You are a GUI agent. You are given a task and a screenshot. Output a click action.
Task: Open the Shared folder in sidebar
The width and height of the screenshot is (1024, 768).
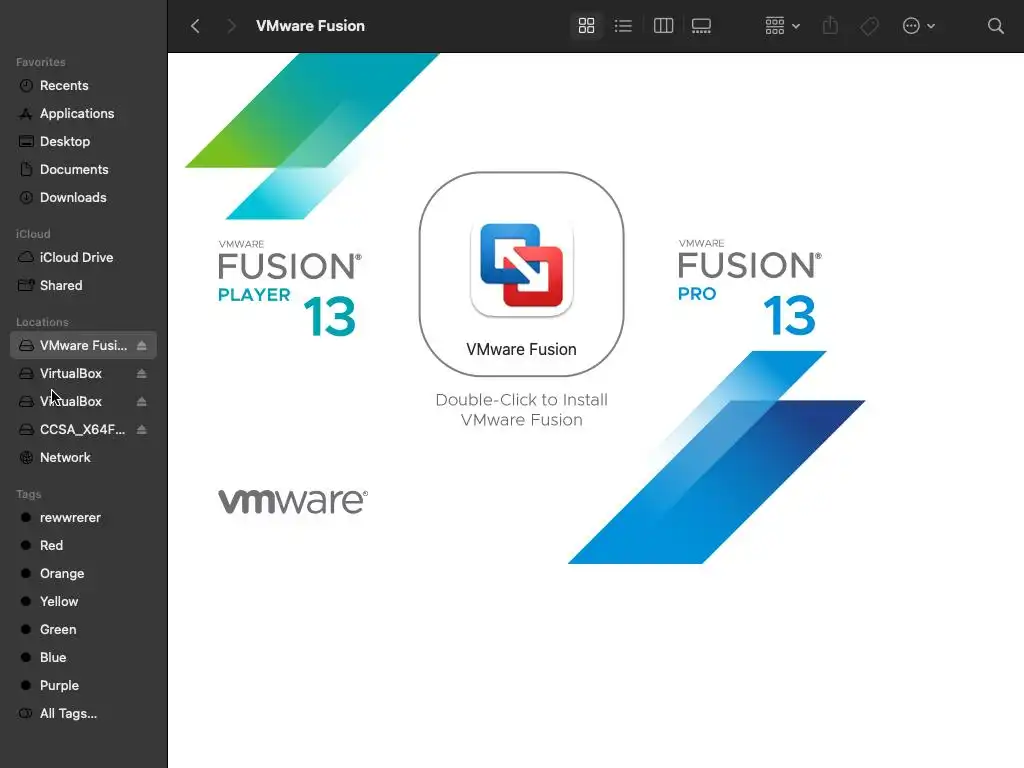tap(84, 286)
